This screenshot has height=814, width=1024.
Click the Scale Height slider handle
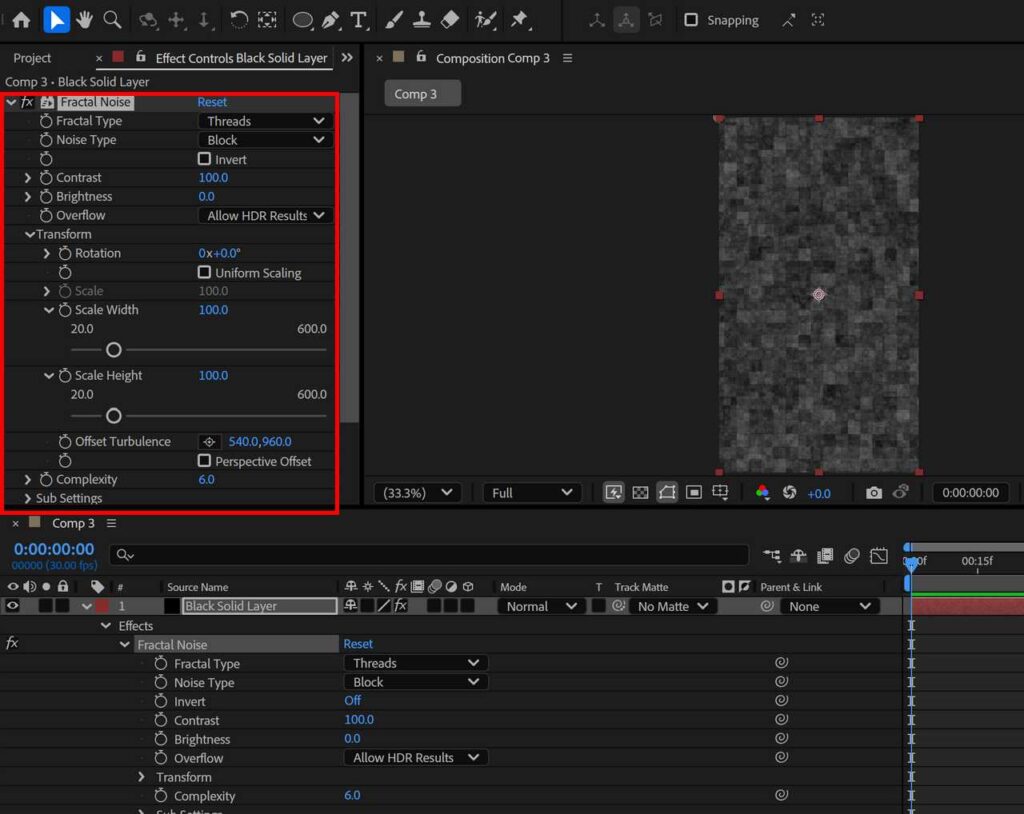tap(114, 415)
